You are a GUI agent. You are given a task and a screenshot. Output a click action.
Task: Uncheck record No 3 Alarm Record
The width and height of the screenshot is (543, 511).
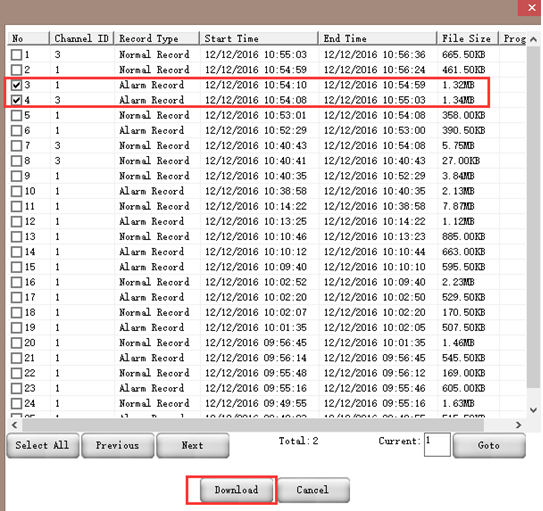point(16,85)
